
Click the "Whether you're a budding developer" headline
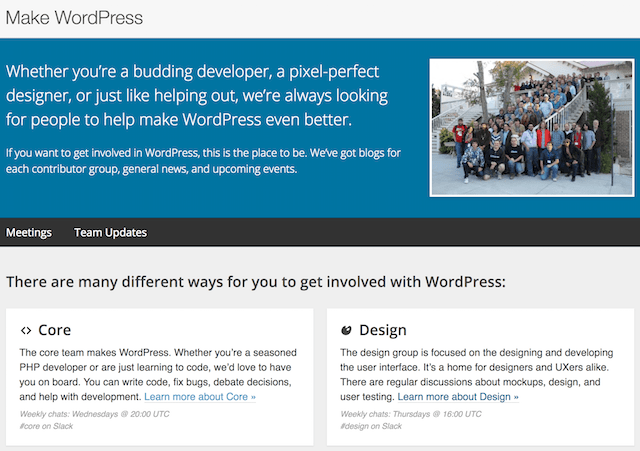coord(197,96)
